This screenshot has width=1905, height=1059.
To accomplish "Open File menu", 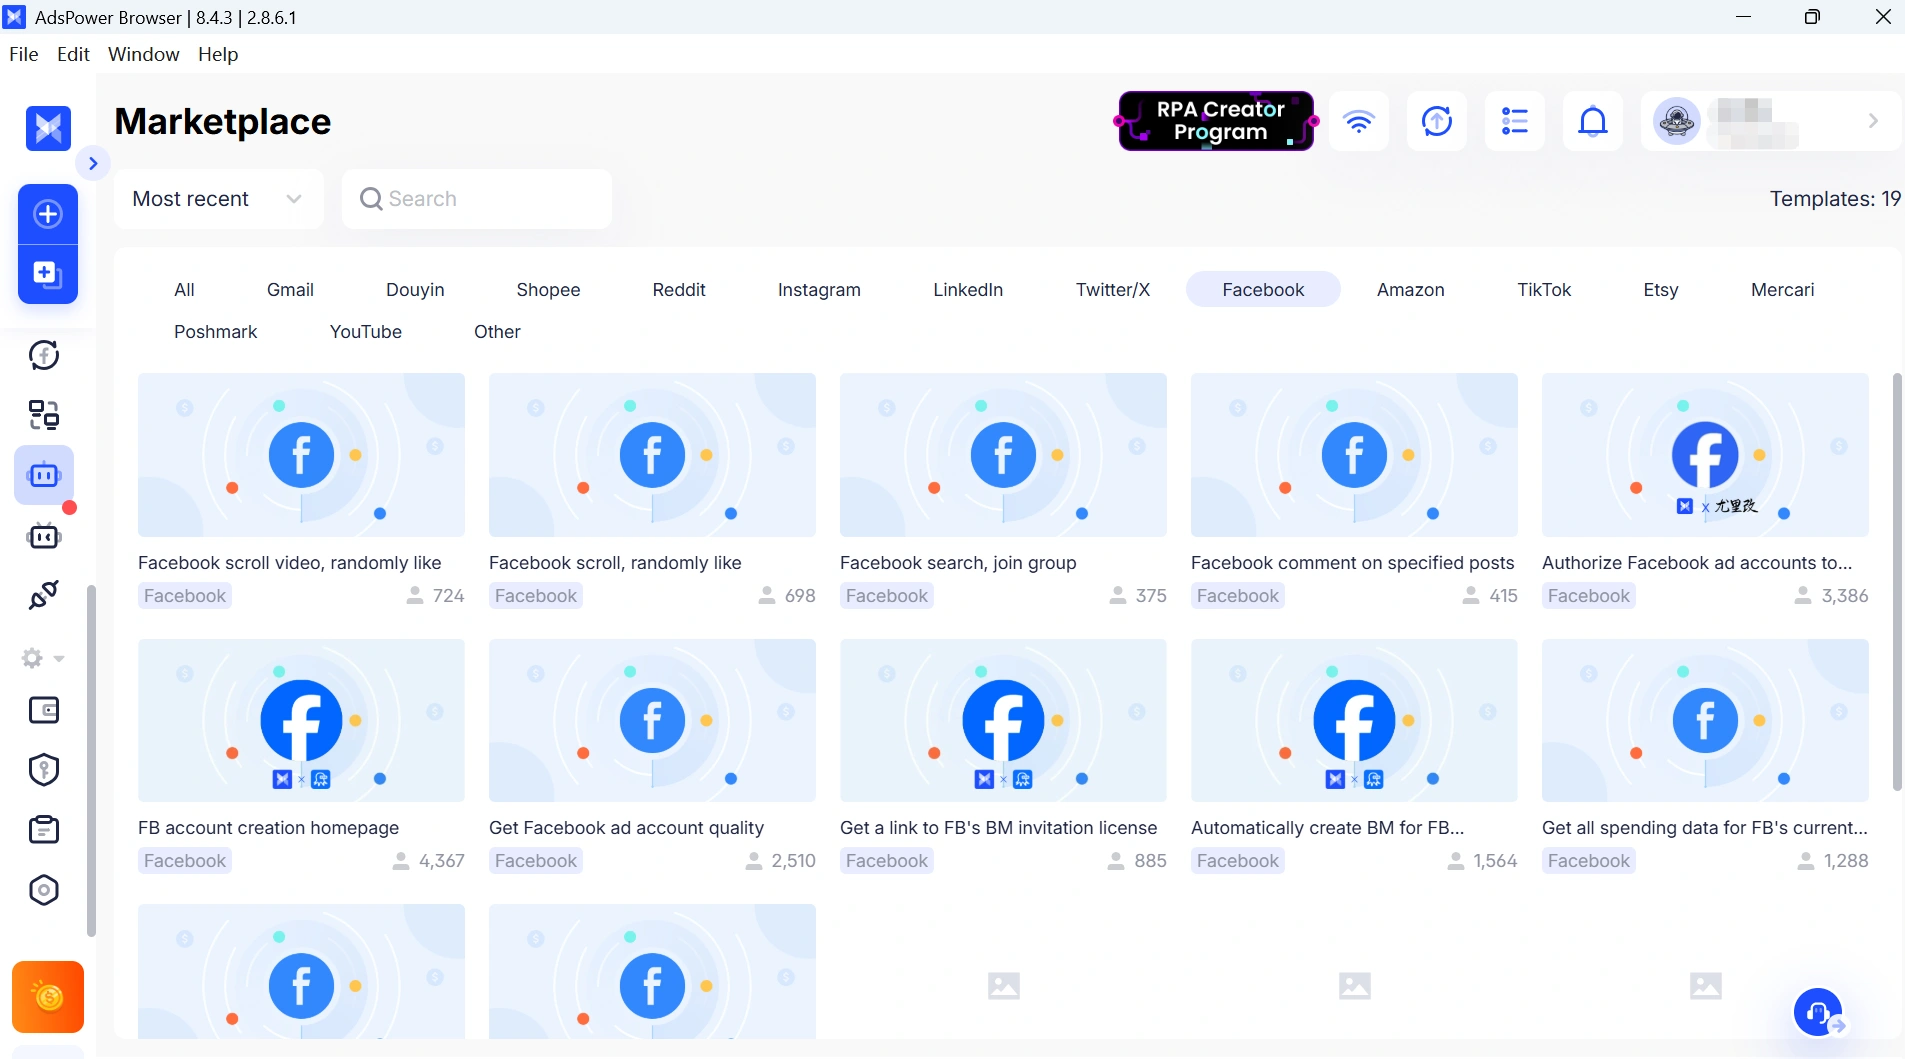I will pyautogui.click(x=24, y=54).
